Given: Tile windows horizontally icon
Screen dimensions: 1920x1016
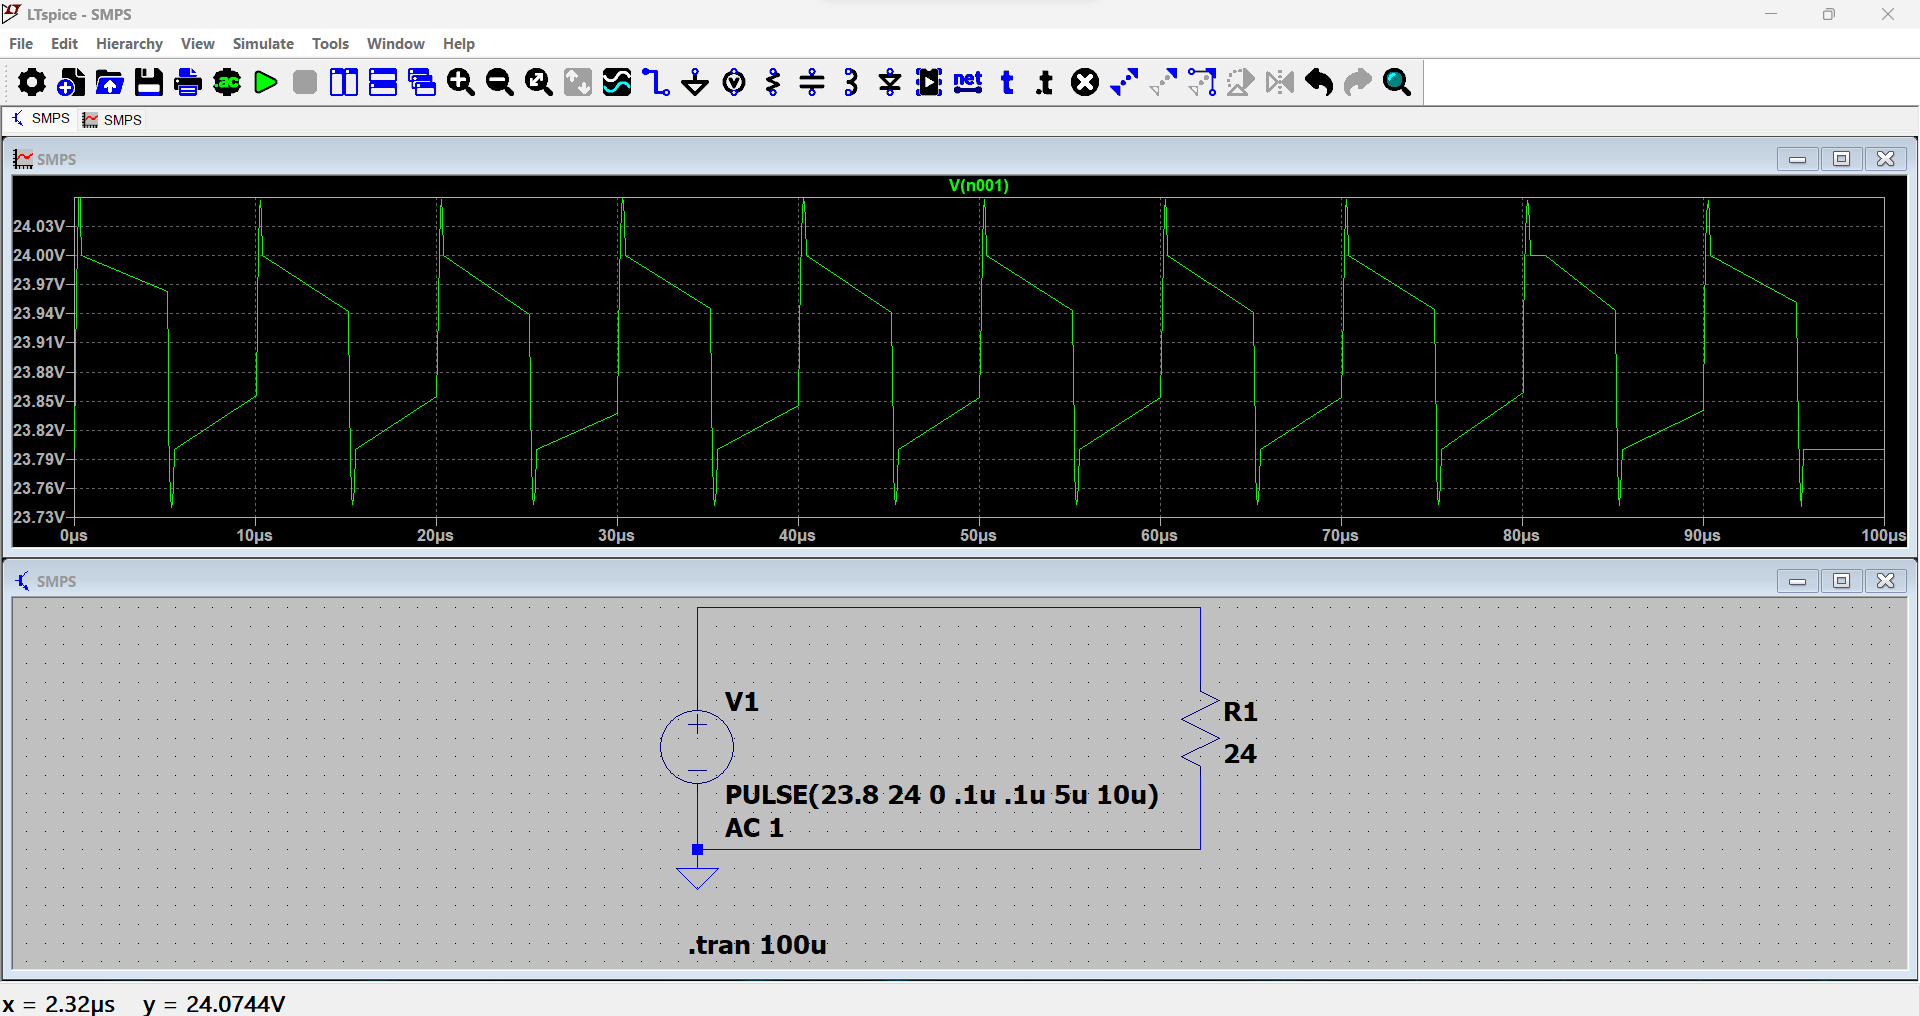Looking at the screenshot, I should (x=383, y=82).
